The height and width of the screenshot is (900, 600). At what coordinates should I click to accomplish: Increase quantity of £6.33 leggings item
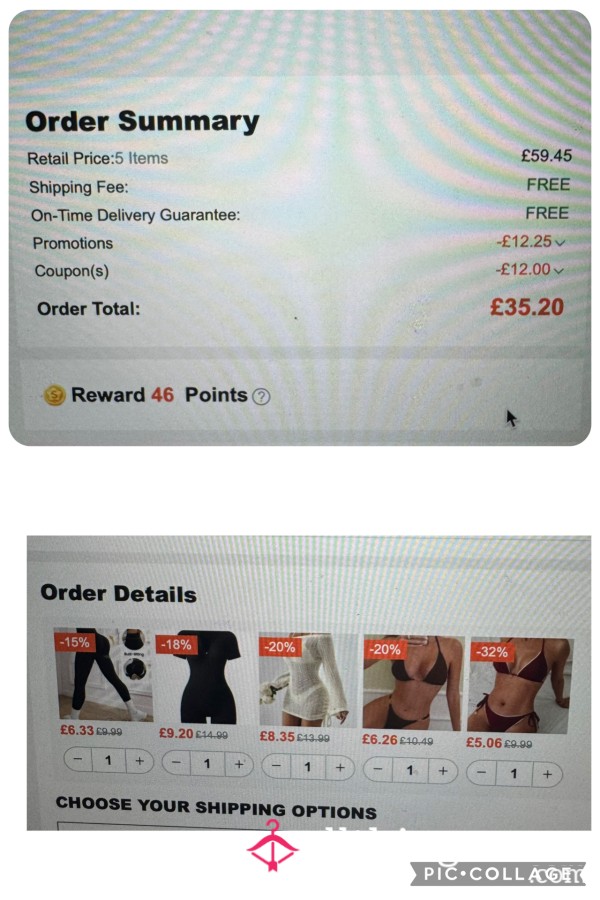[x=140, y=761]
